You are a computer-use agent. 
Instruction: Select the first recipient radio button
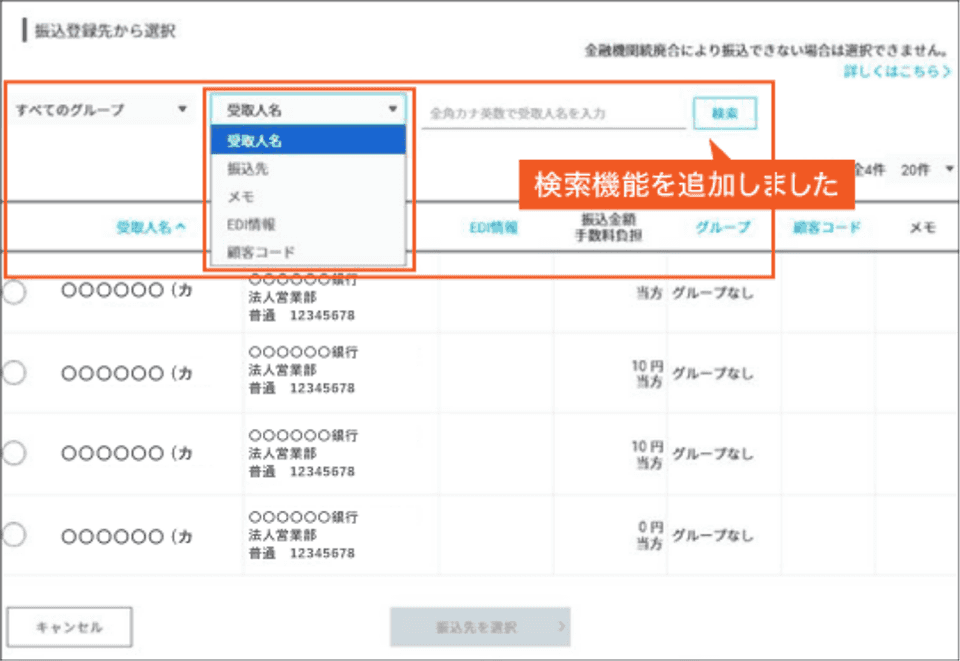14,292
